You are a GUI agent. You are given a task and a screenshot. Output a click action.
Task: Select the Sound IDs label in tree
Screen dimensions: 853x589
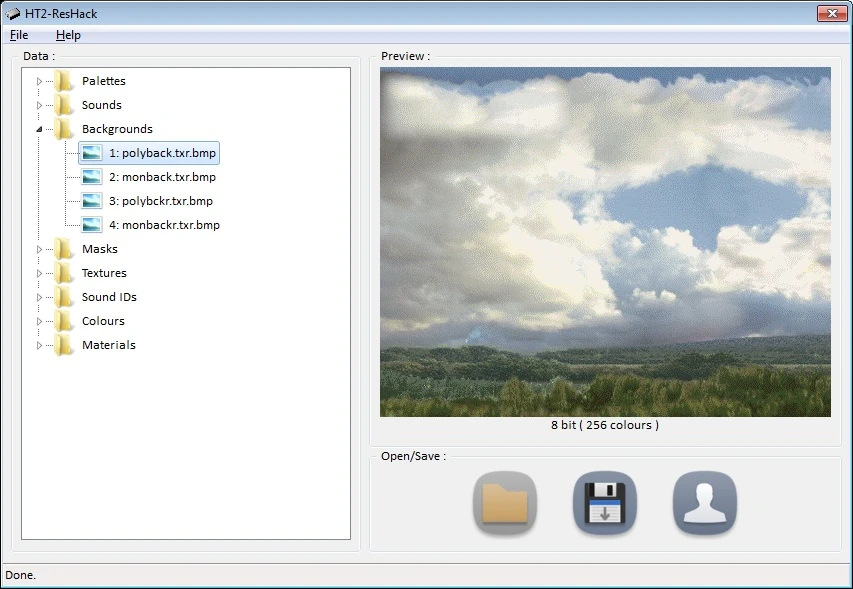(109, 297)
